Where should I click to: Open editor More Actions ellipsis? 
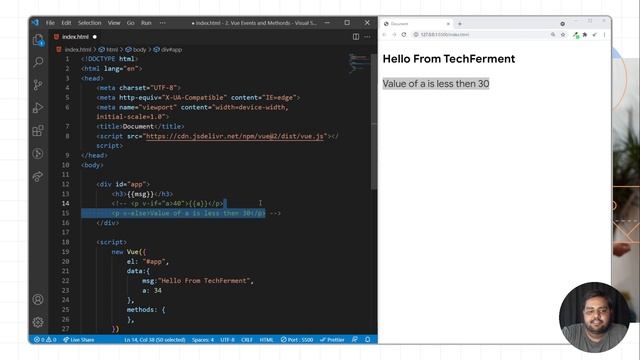pos(367,37)
